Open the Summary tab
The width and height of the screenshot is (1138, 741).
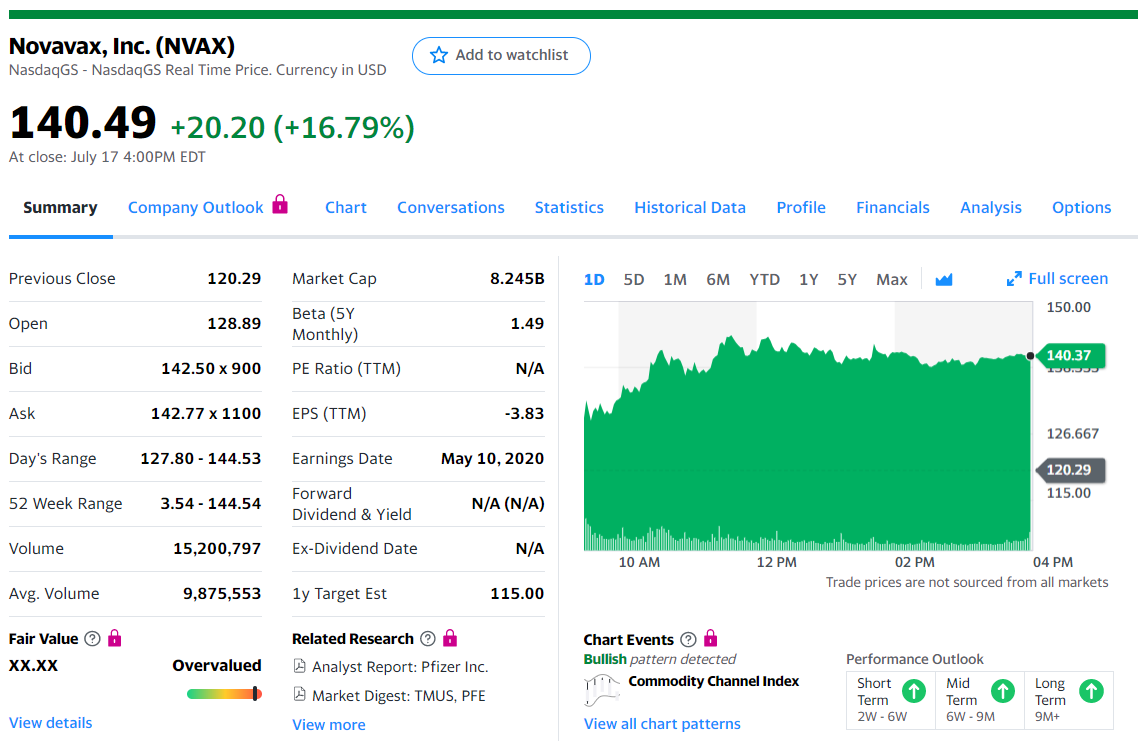pyautogui.click(x=60, y=208)
